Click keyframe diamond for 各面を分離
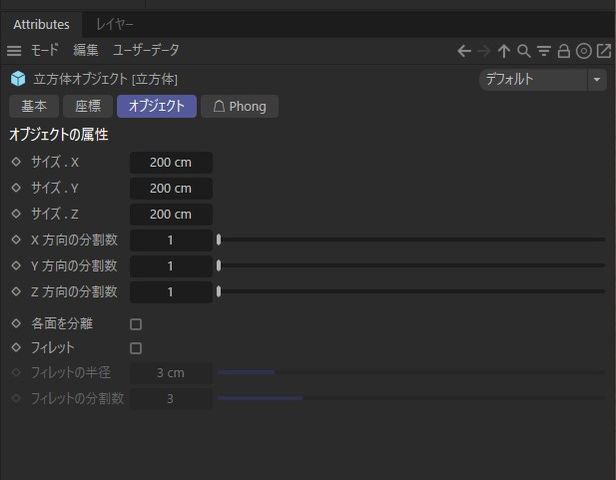Screen dimensions: 616x480 pyautogui.click(x=16, y=323)
